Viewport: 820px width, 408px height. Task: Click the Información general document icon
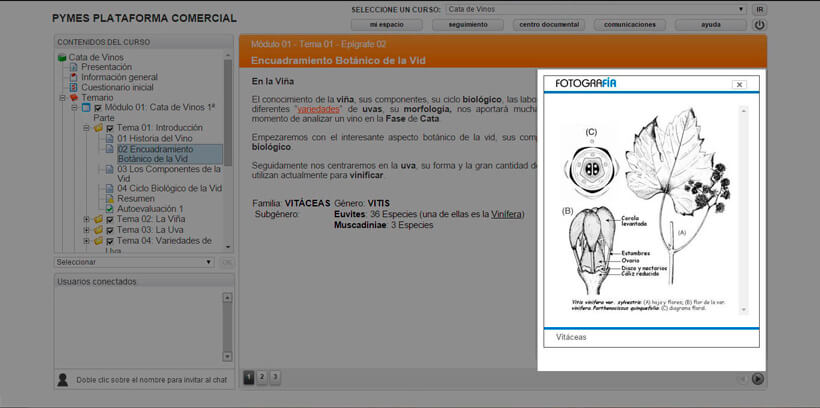(x=73, y=77)
